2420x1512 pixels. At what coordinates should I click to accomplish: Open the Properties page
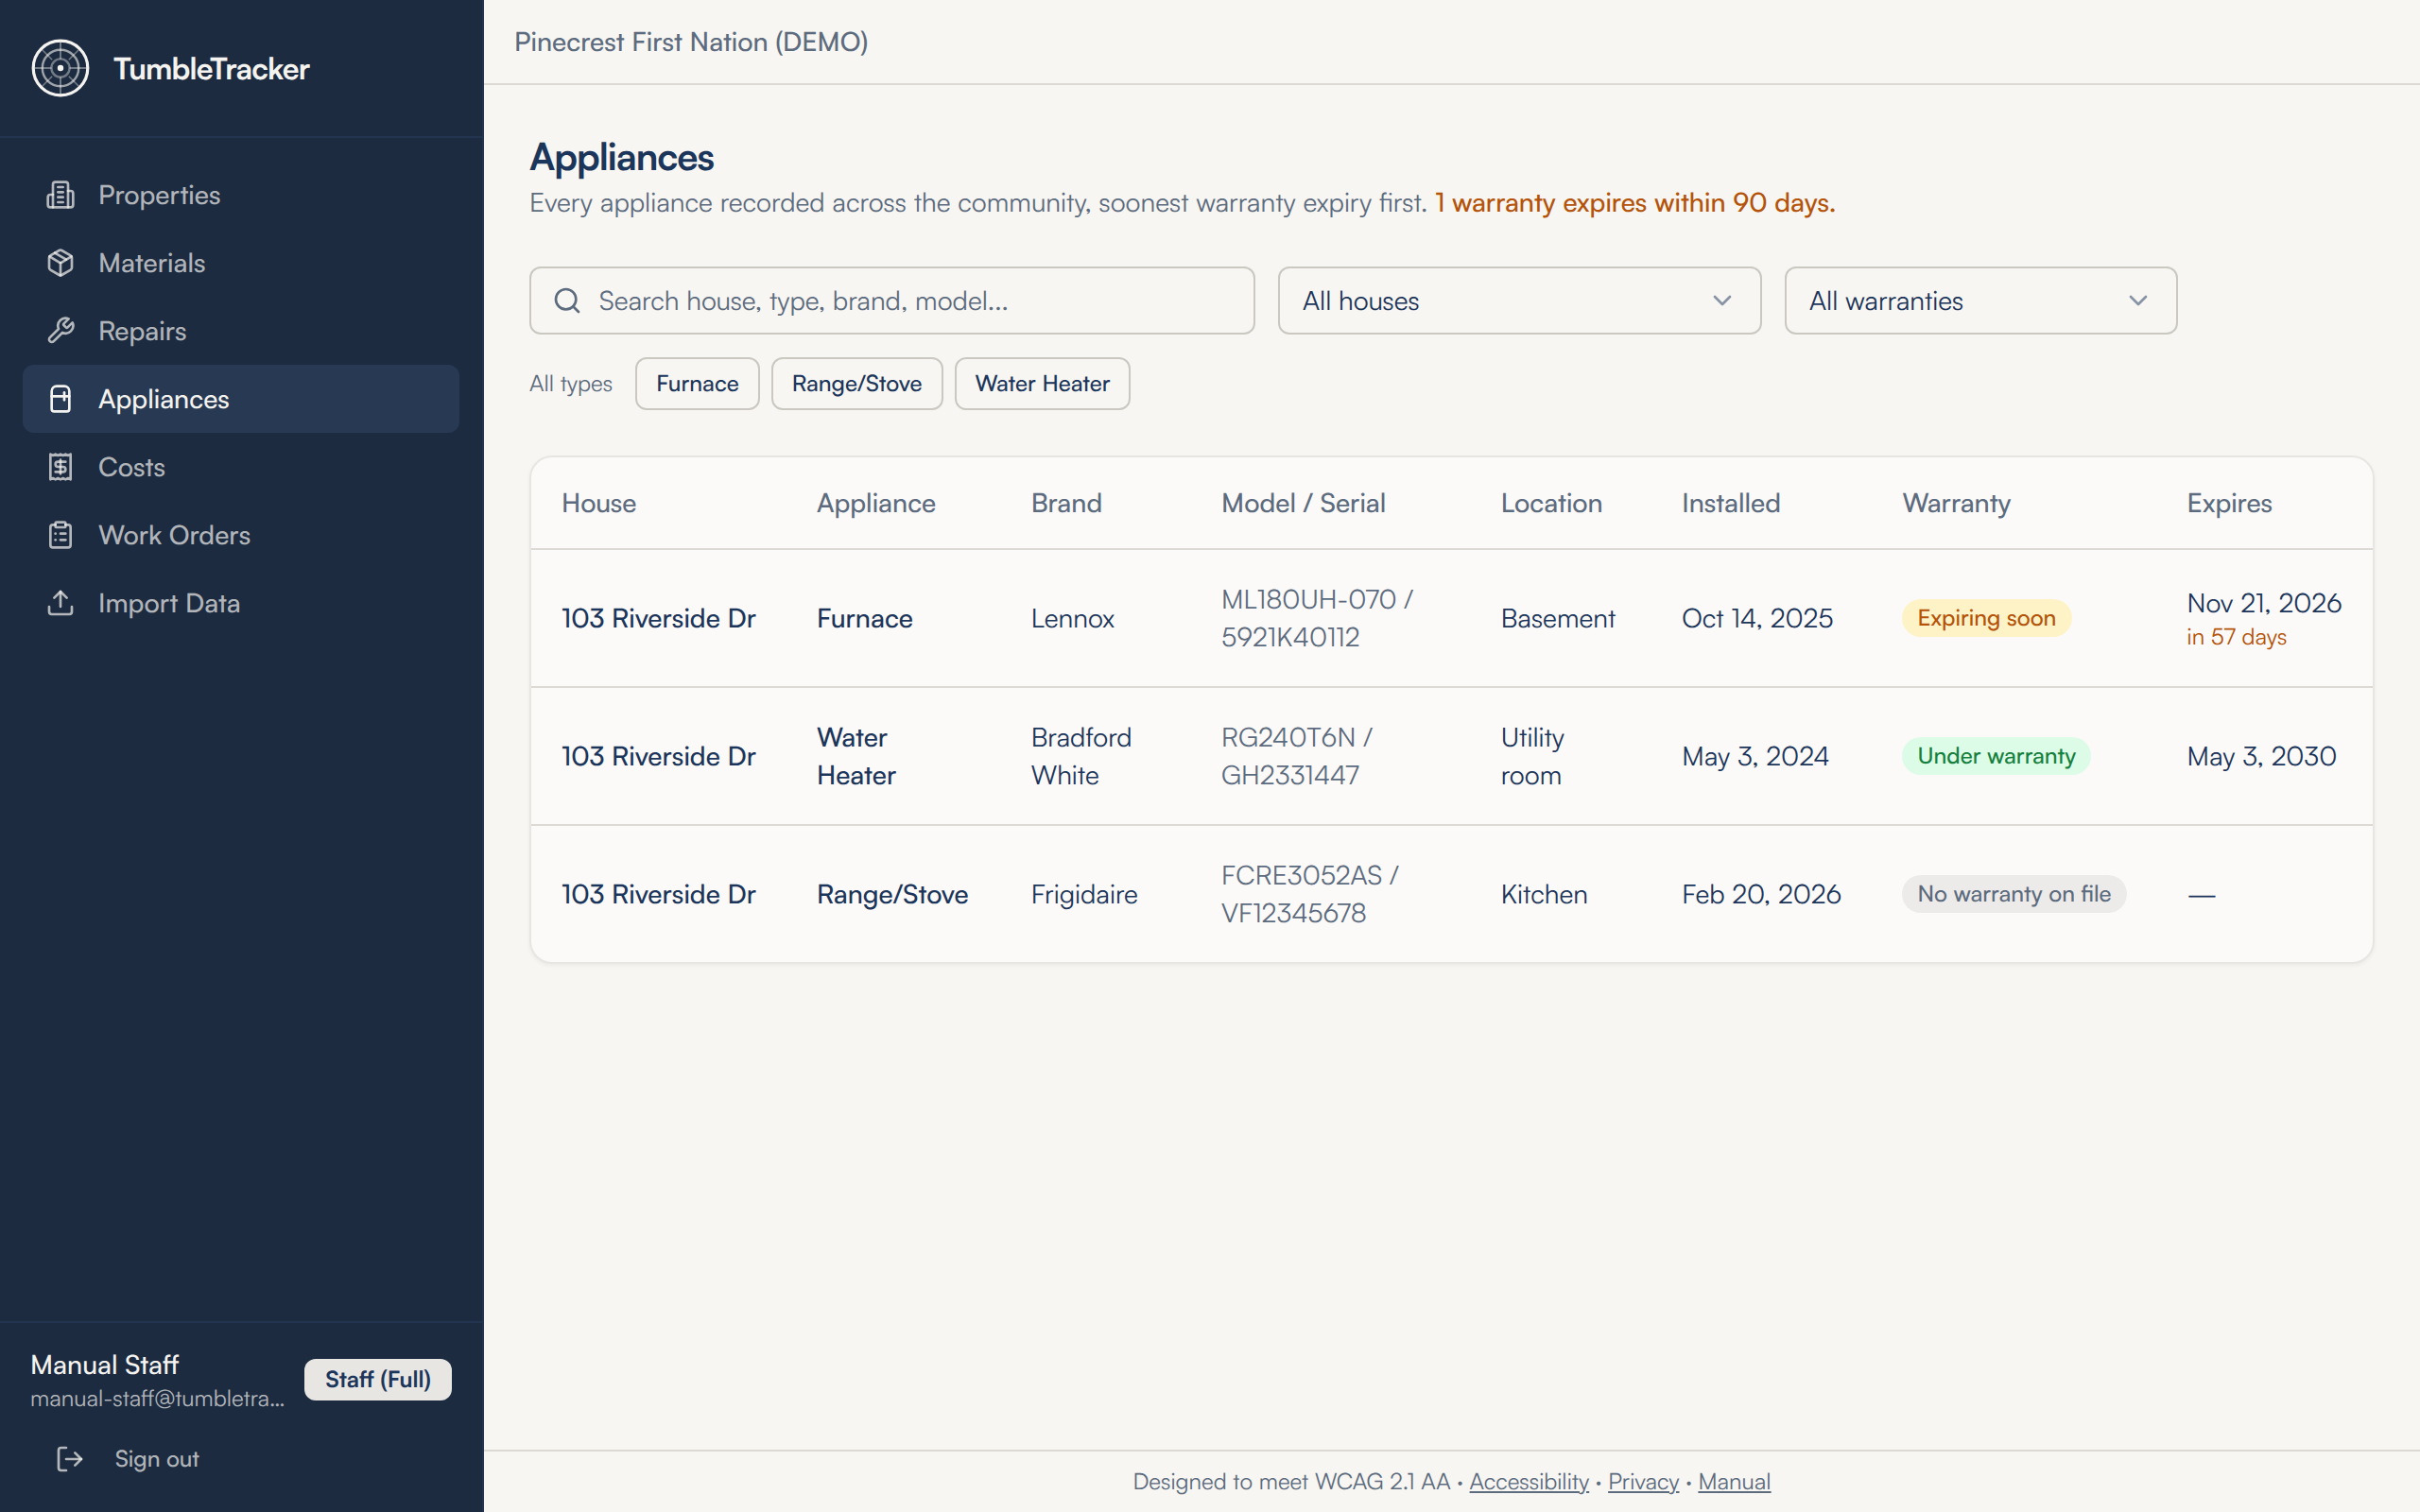[241, 195]
